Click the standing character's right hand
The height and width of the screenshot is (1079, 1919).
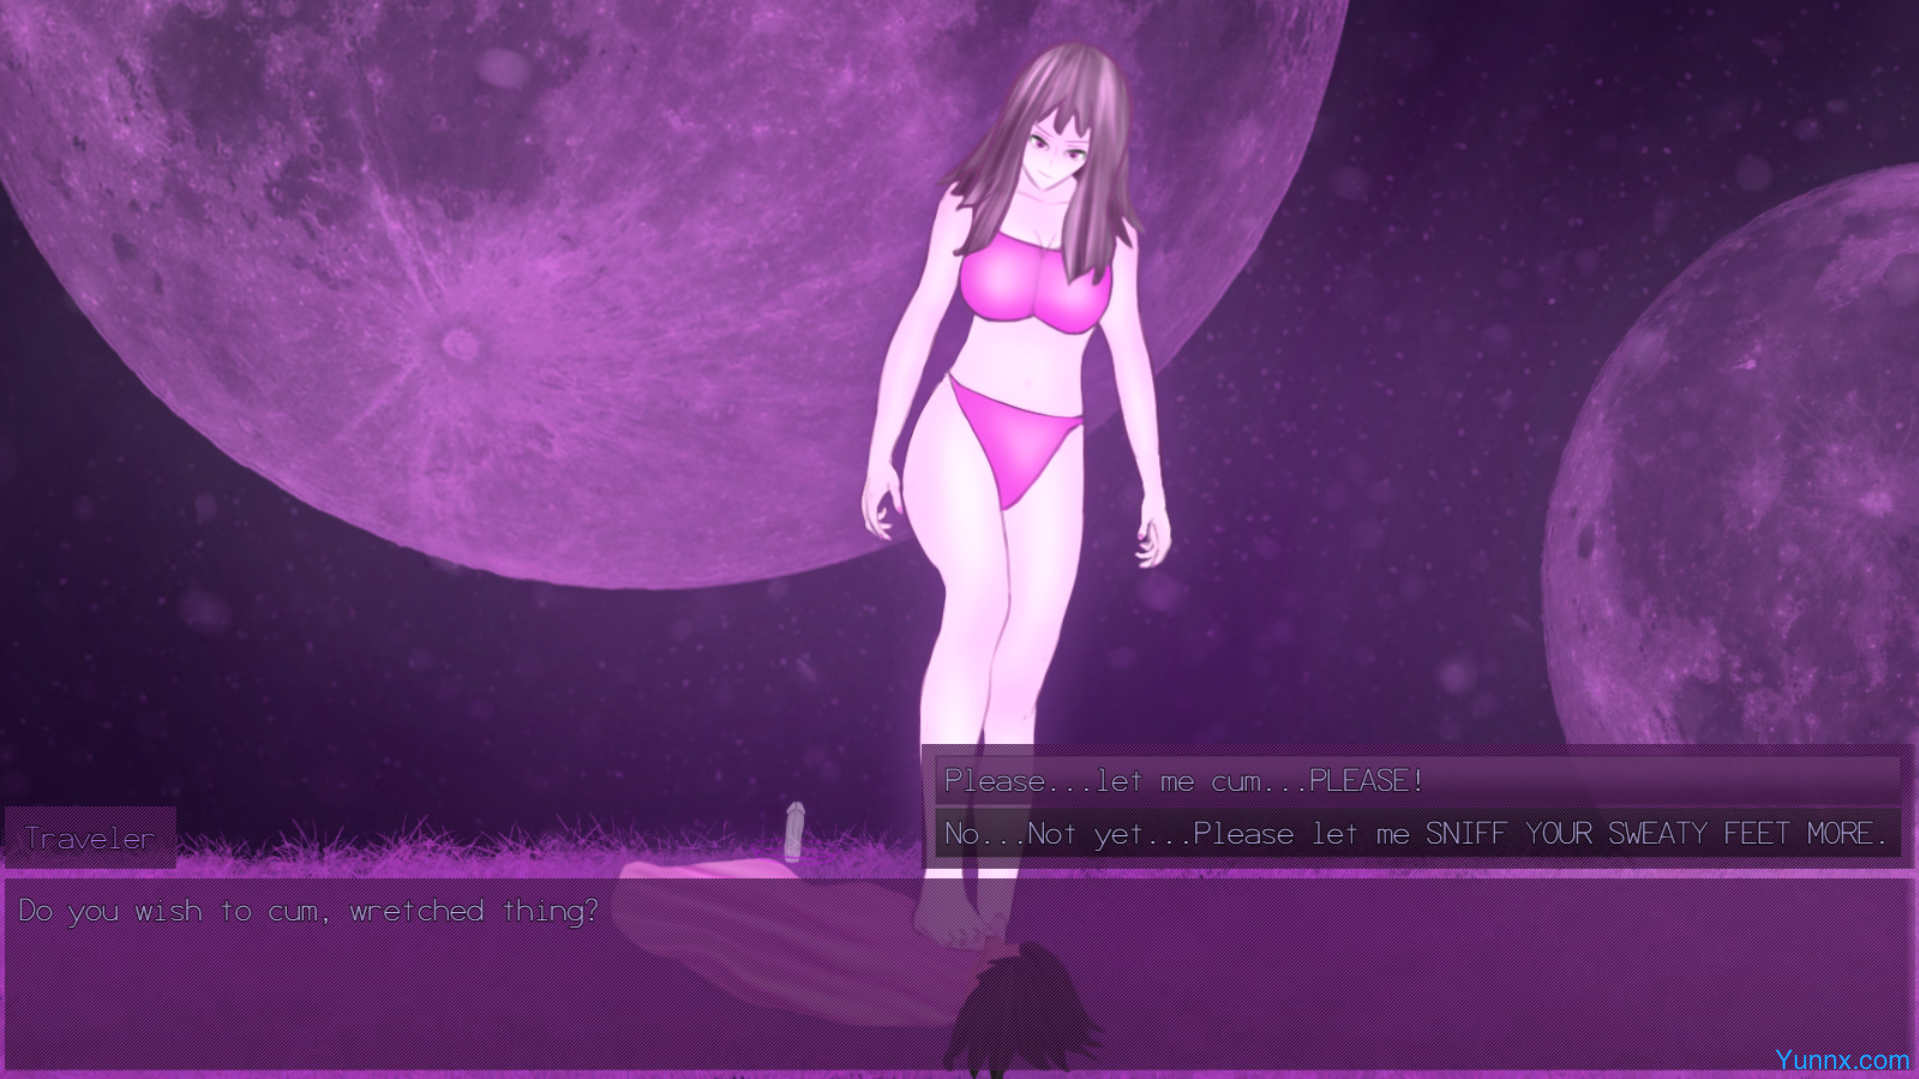coord(880,510)
